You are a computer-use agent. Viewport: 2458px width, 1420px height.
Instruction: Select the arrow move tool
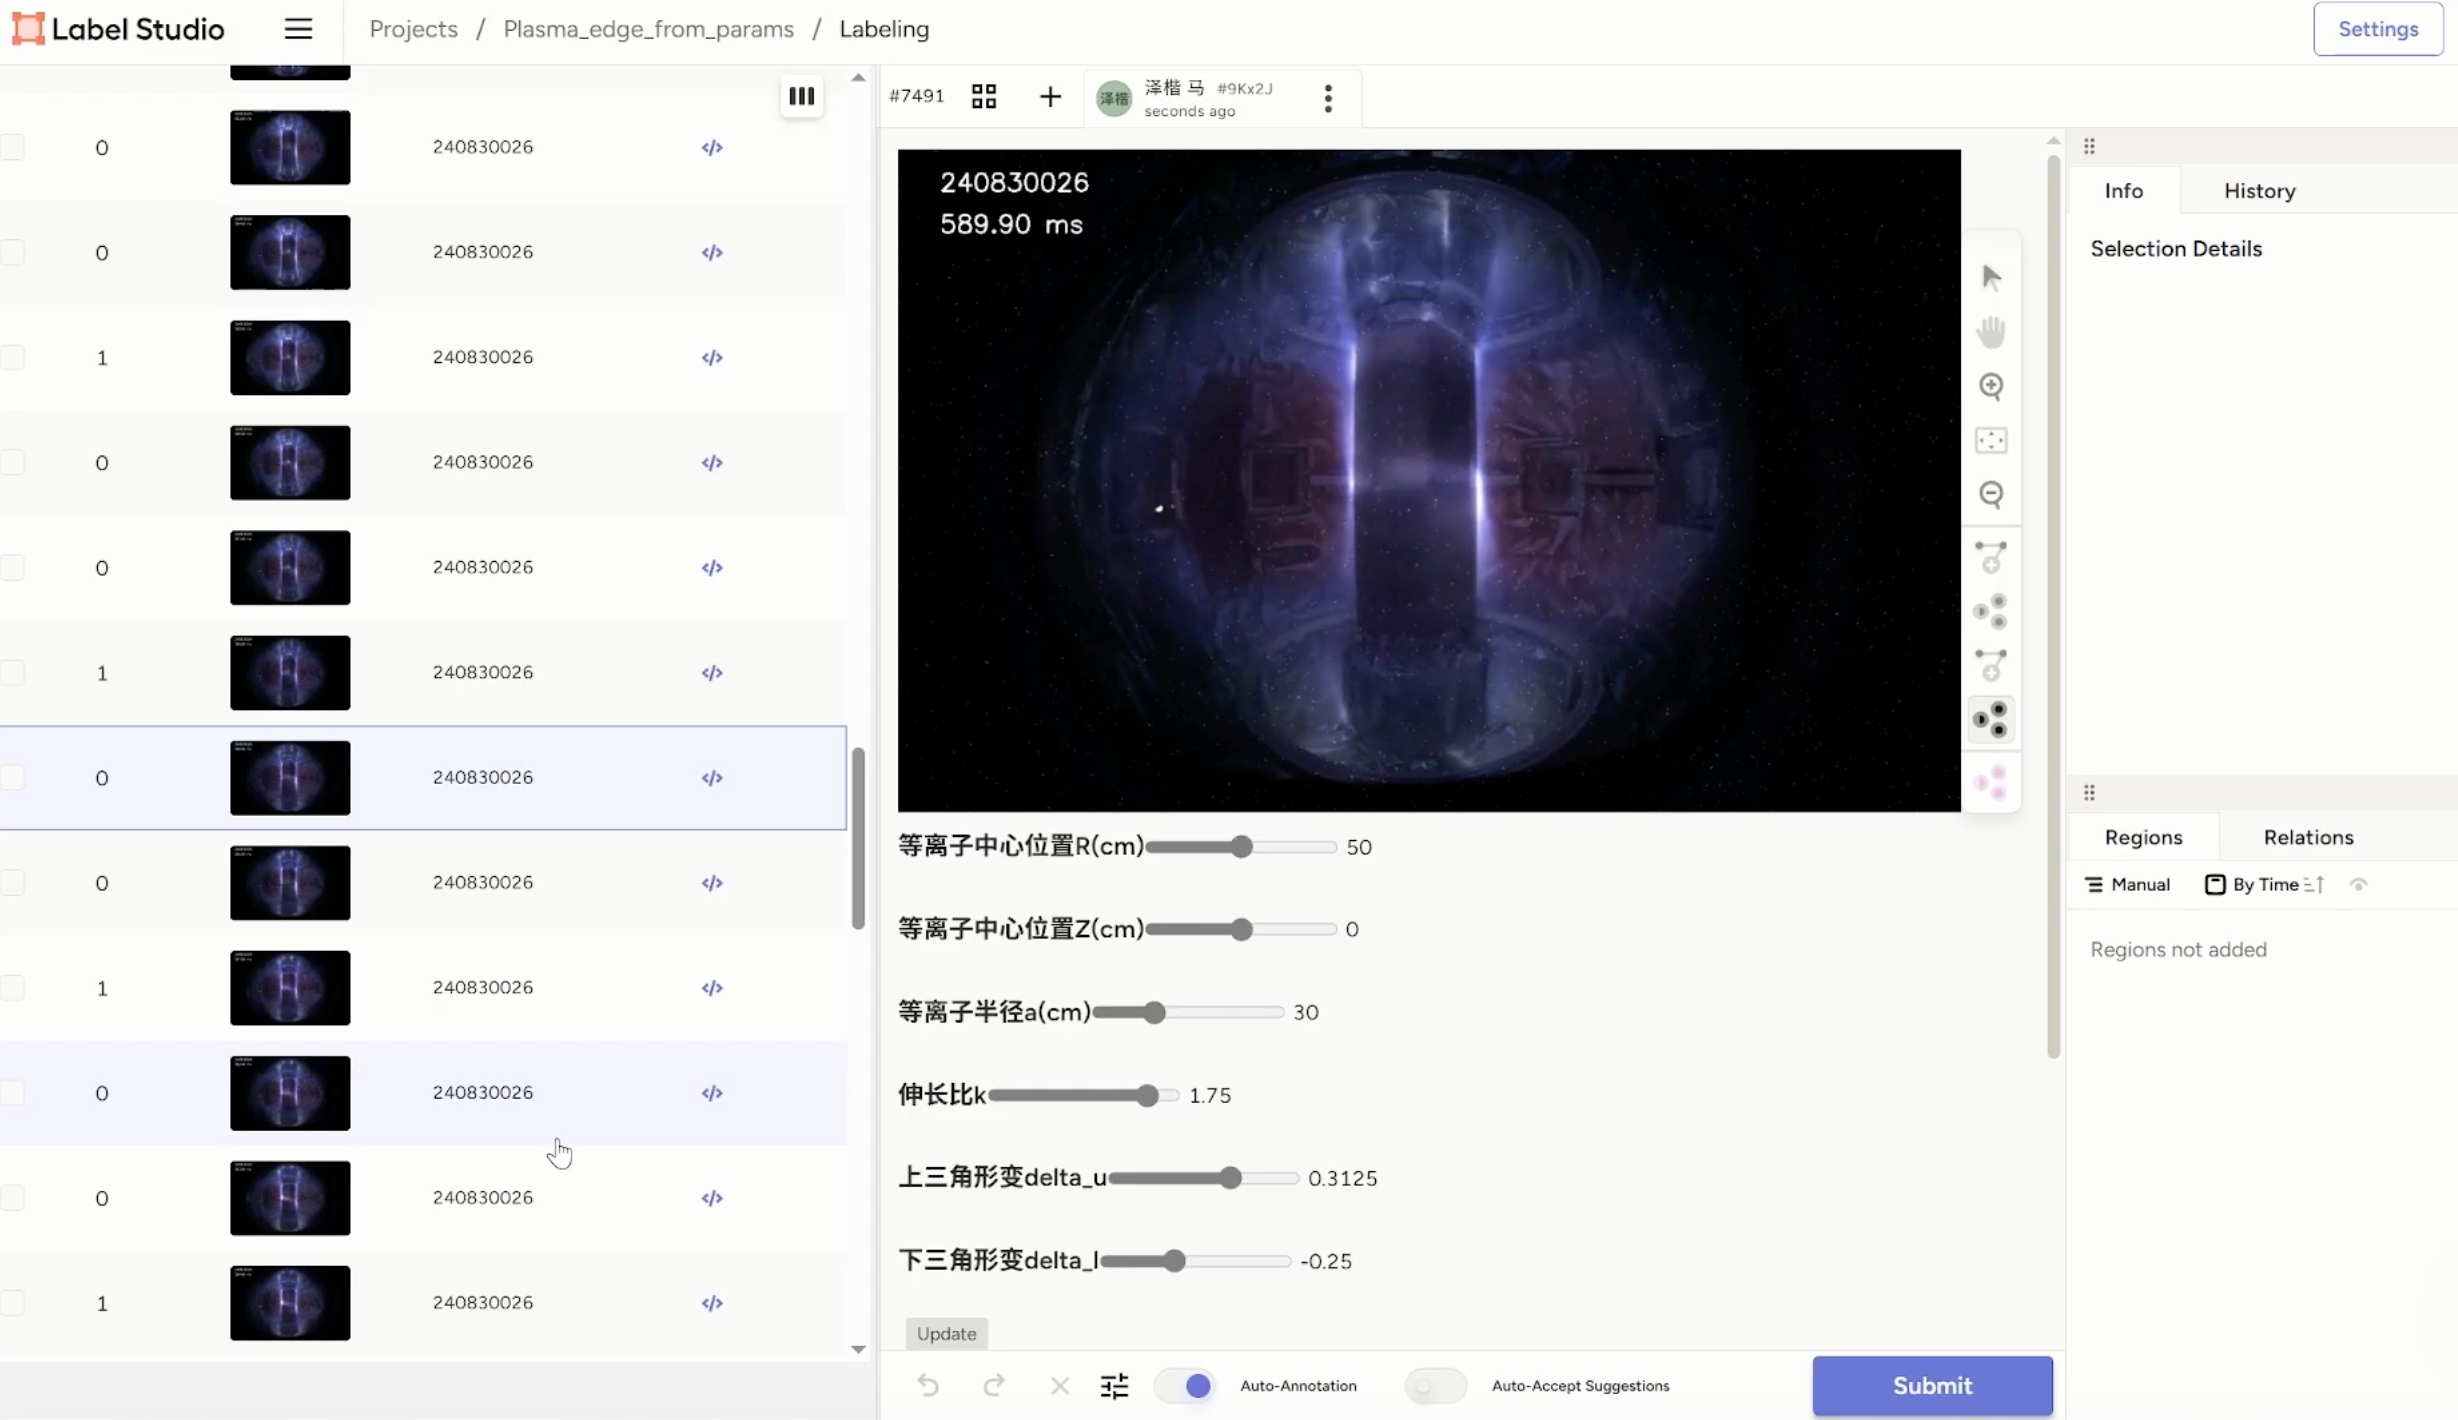1991,277
